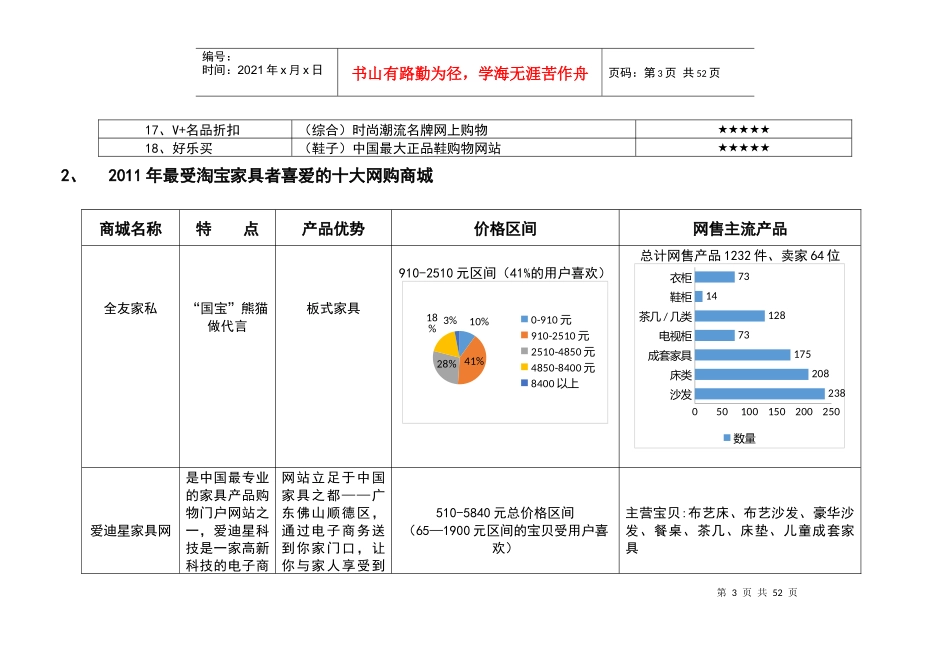Select the 时间：2021年x月x日 header line
950x672 pixels.
(262, 70)
